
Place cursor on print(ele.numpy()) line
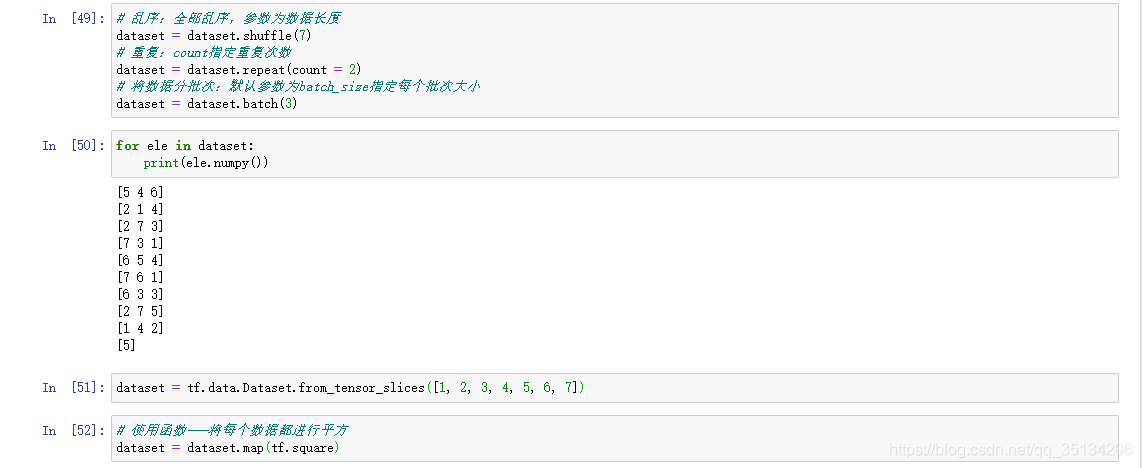point(206,163)
